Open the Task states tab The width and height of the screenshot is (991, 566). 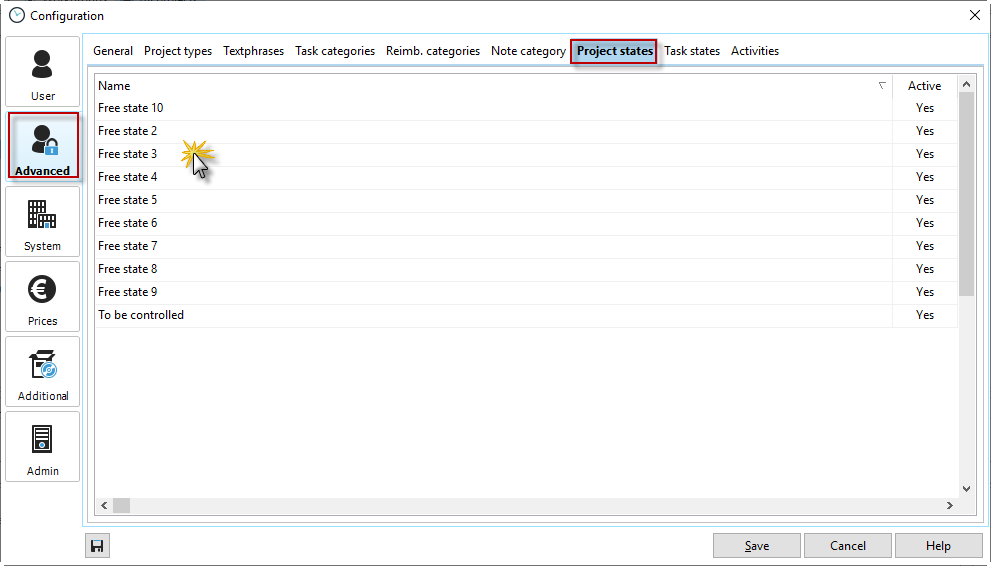pyautogui.click(x=692, y=51)
